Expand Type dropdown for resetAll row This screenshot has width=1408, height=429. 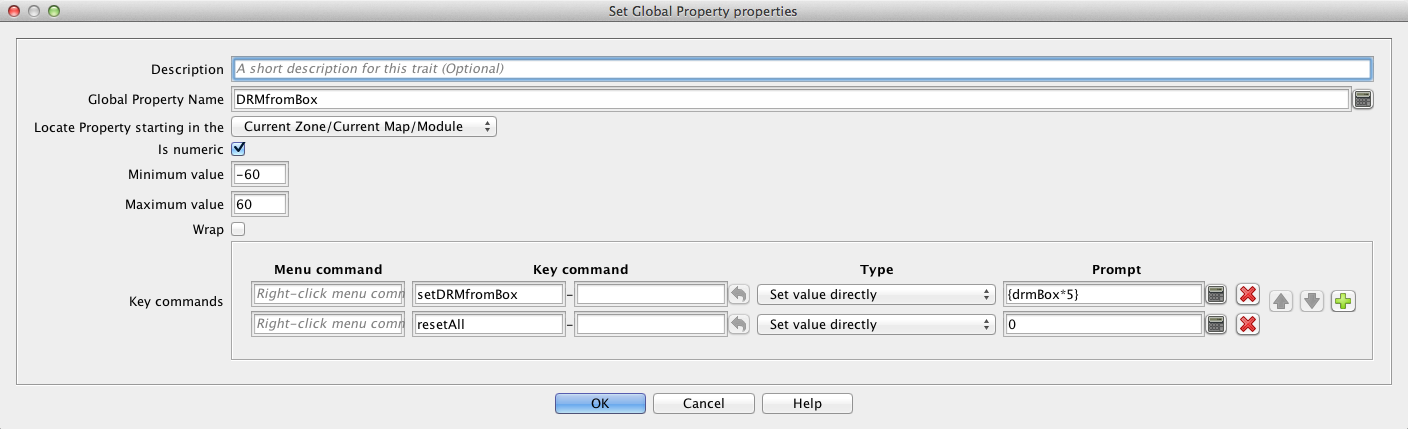[x=876, y=324]
